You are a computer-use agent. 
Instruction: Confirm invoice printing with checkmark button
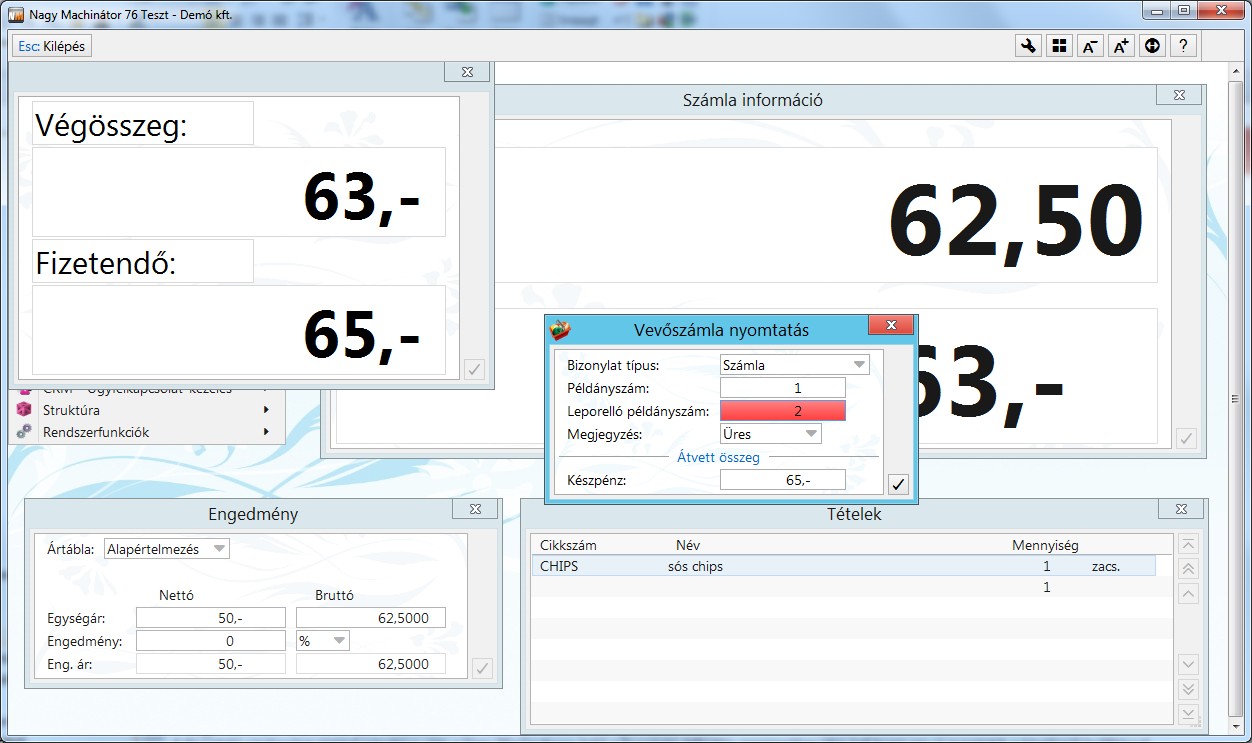898,485
